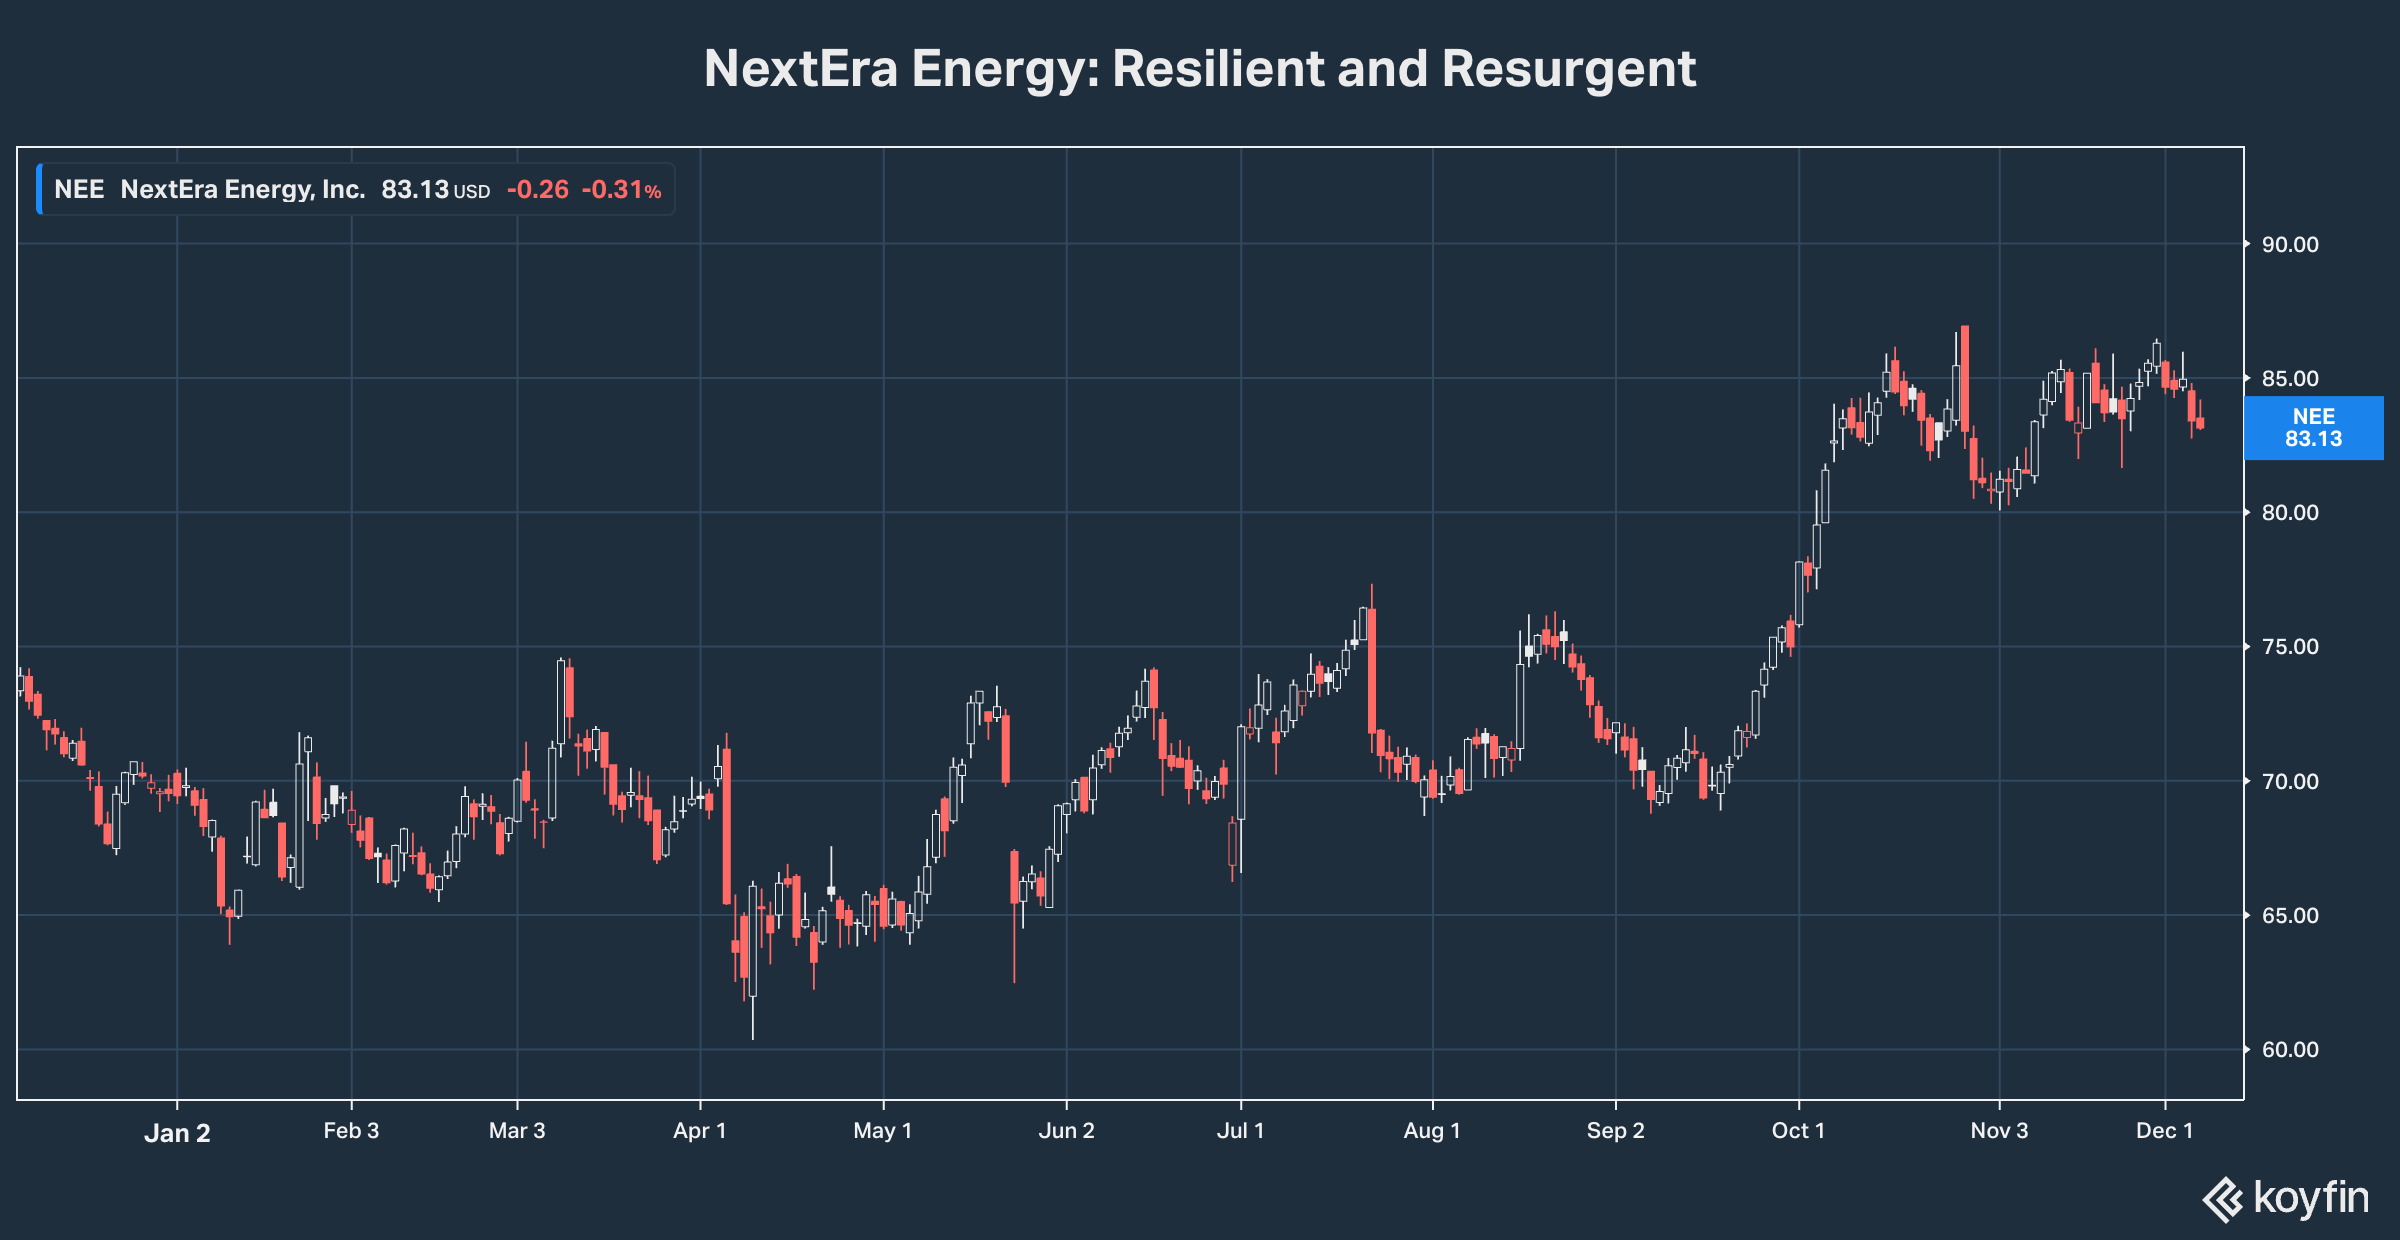Screen dimensions: 2400x1240
Task: Click the NextEra Energy, Inc. legend name
Action: (x=243, y=190)
